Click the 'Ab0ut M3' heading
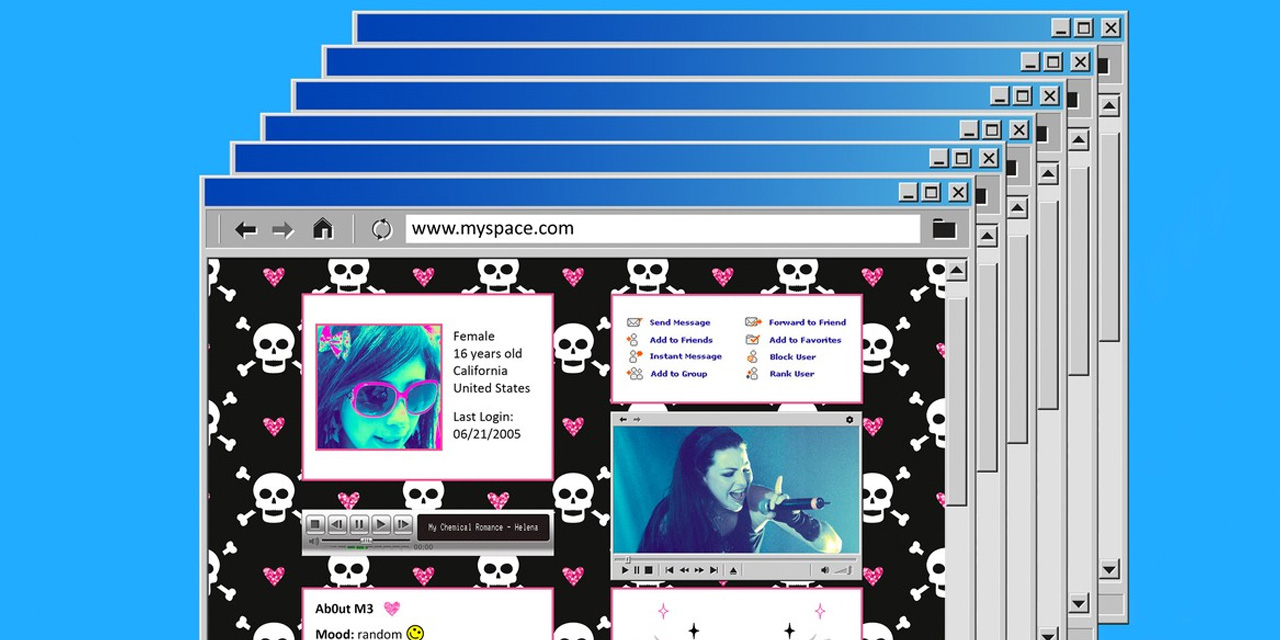This screenshot has height=640, width=1280. point(344,609)
